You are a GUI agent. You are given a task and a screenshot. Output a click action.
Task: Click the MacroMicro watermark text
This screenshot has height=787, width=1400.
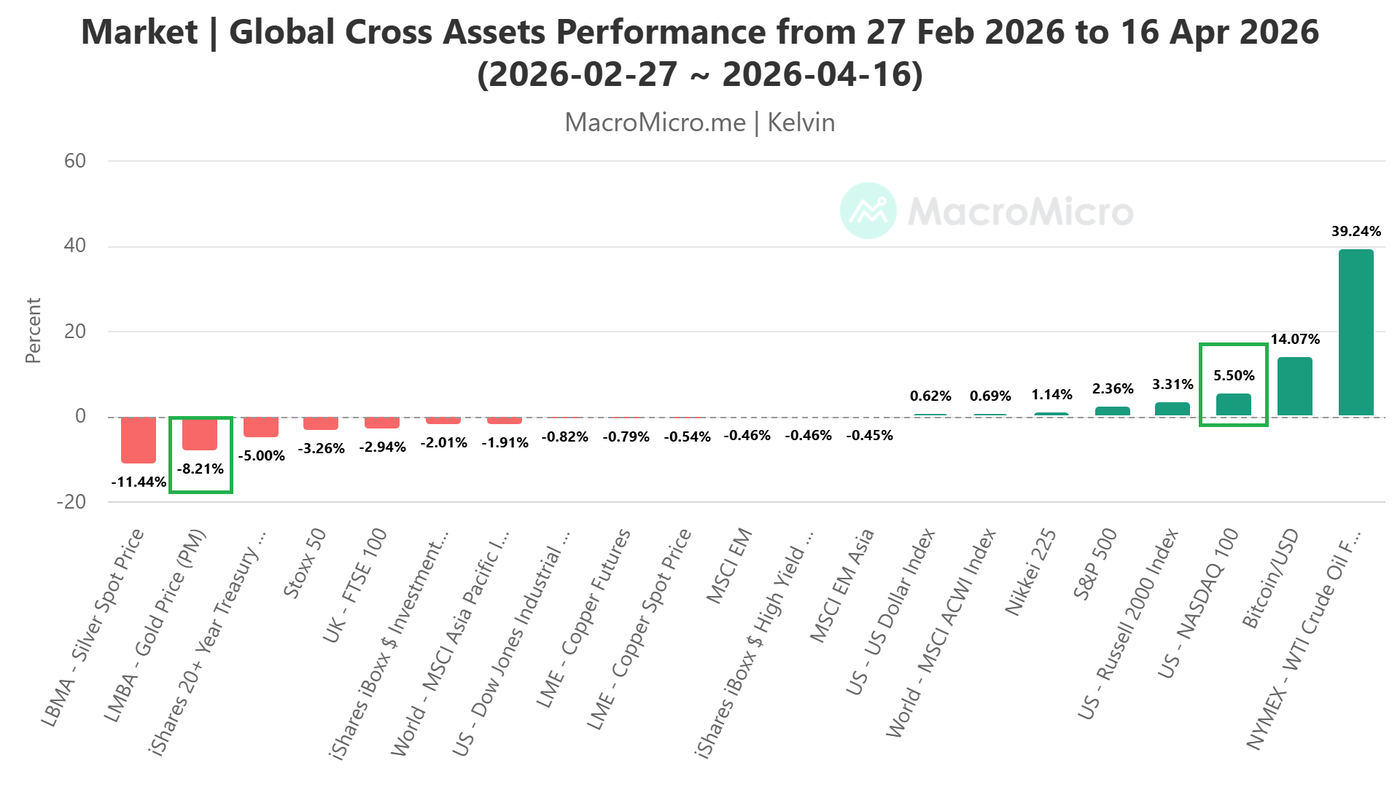point(1020,212)
